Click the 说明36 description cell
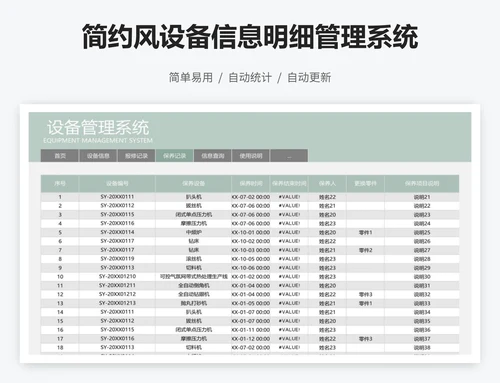The height and width of the screenshot is (383, 500). tap(422, 330)
